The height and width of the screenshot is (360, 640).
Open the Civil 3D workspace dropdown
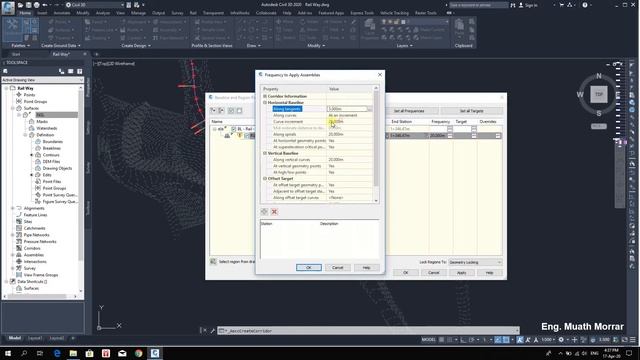click(94, 5)
